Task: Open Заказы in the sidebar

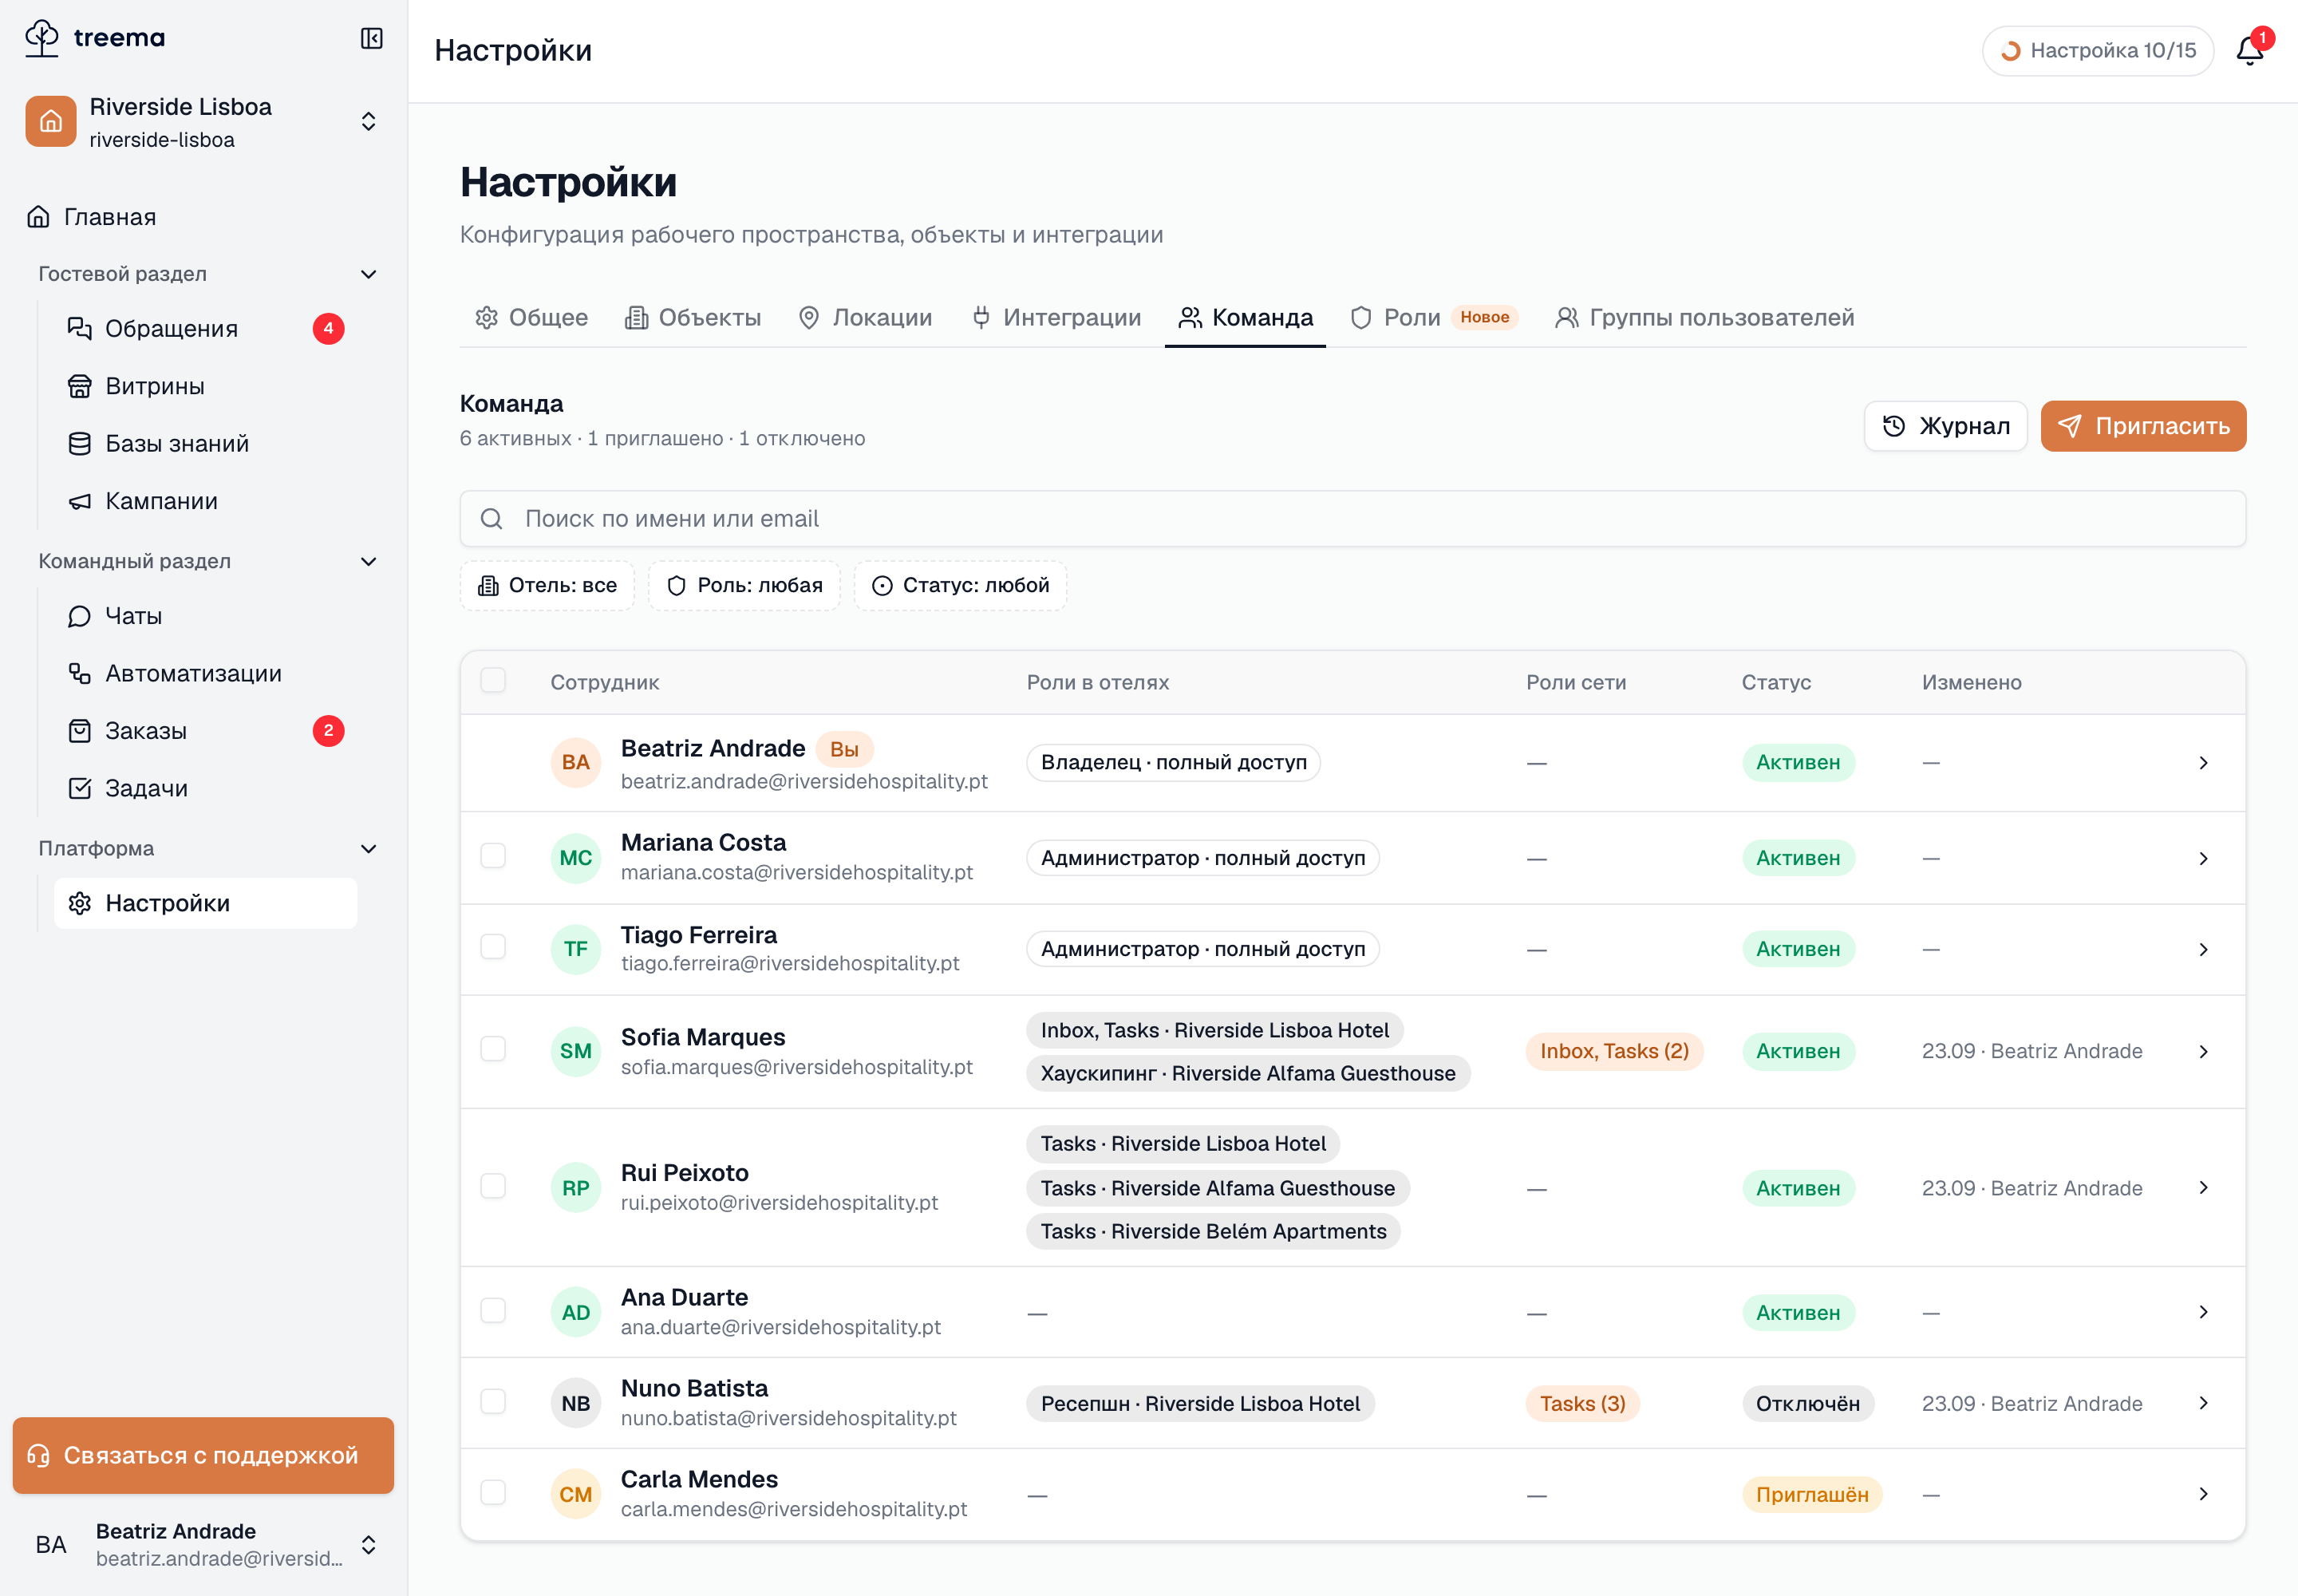Action: [x=205, y=731]
